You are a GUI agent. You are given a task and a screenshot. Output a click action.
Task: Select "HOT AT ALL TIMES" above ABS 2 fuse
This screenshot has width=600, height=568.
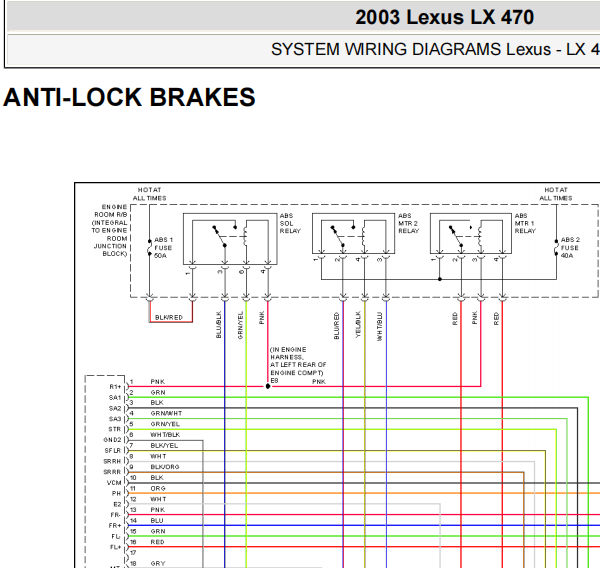[556, 194]
